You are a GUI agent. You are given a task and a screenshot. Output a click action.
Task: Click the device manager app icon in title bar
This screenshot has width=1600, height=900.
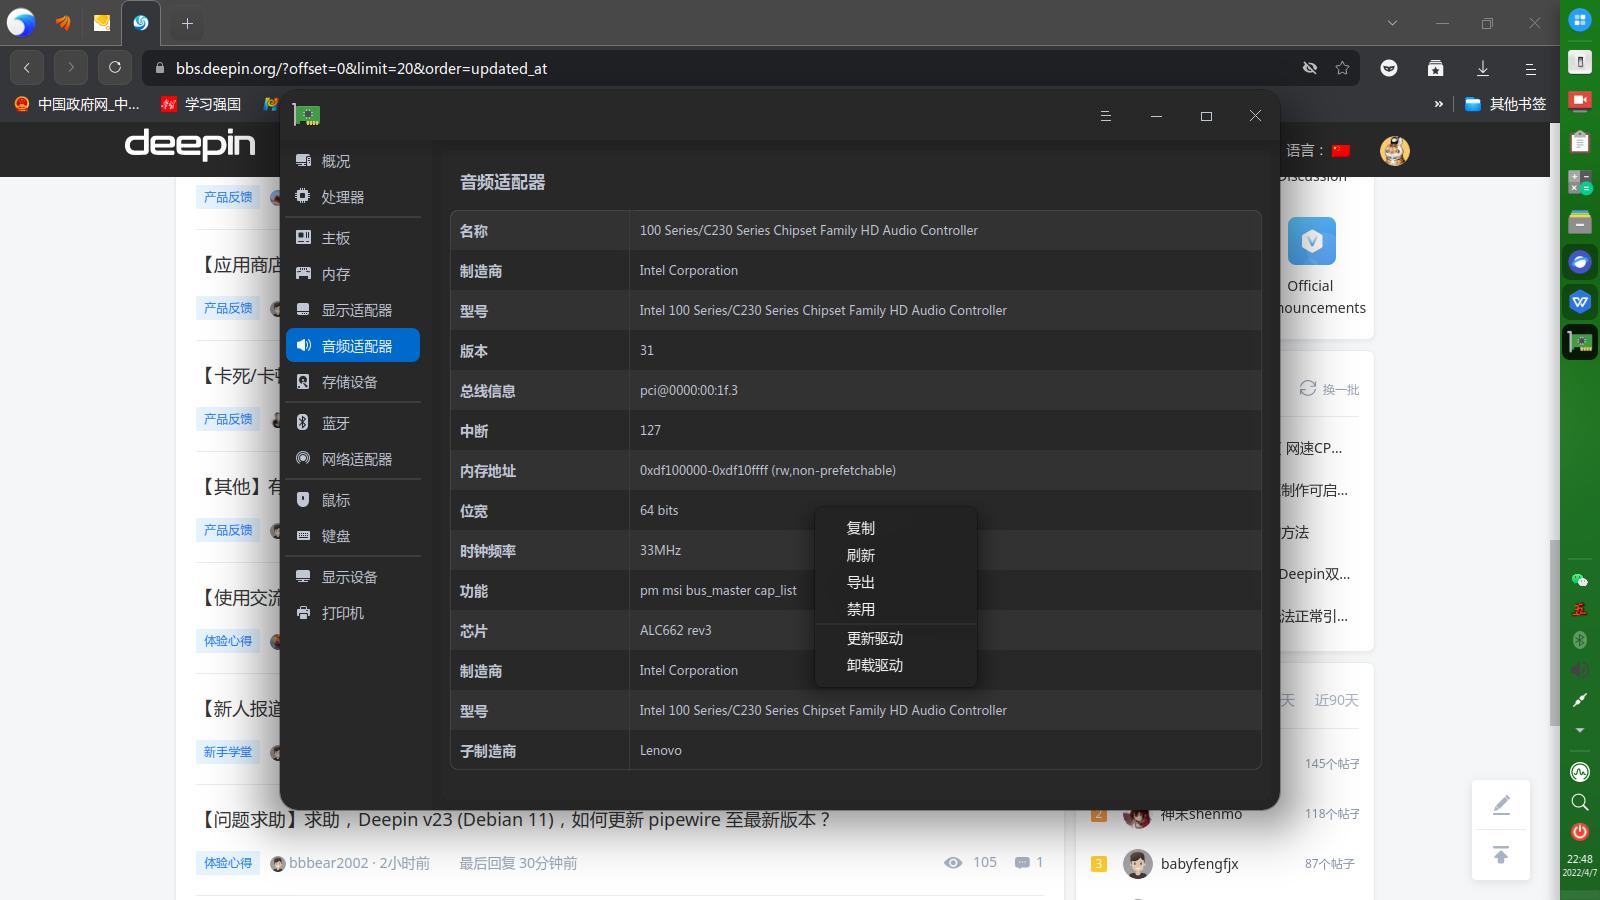click(306, 115)
